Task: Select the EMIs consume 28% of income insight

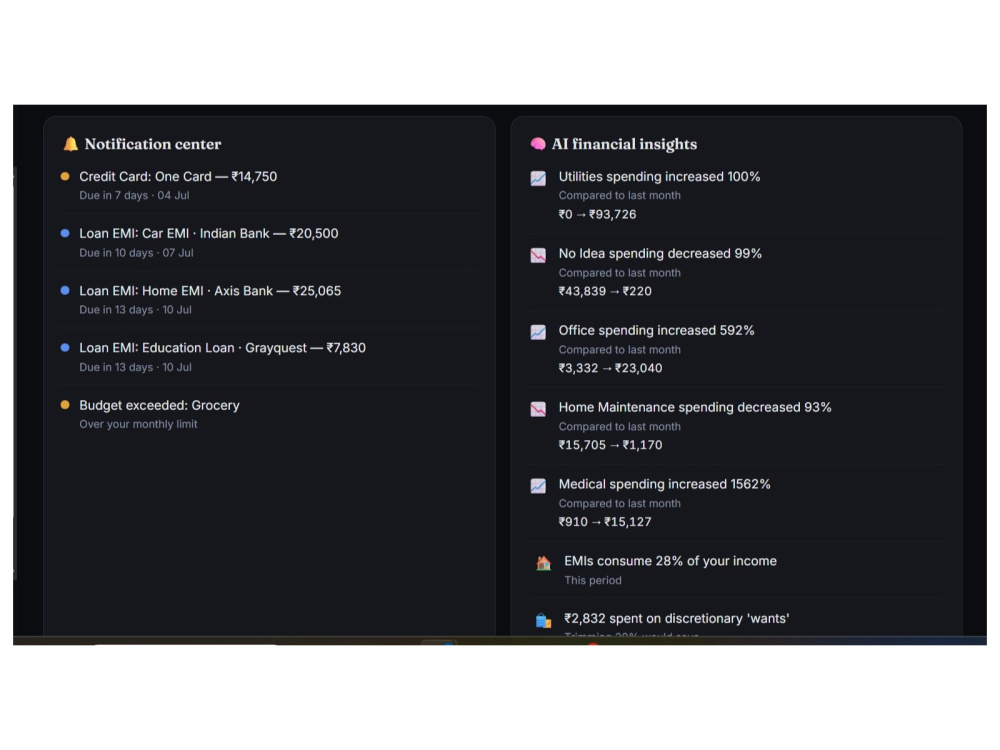Action: pos(737,570)
